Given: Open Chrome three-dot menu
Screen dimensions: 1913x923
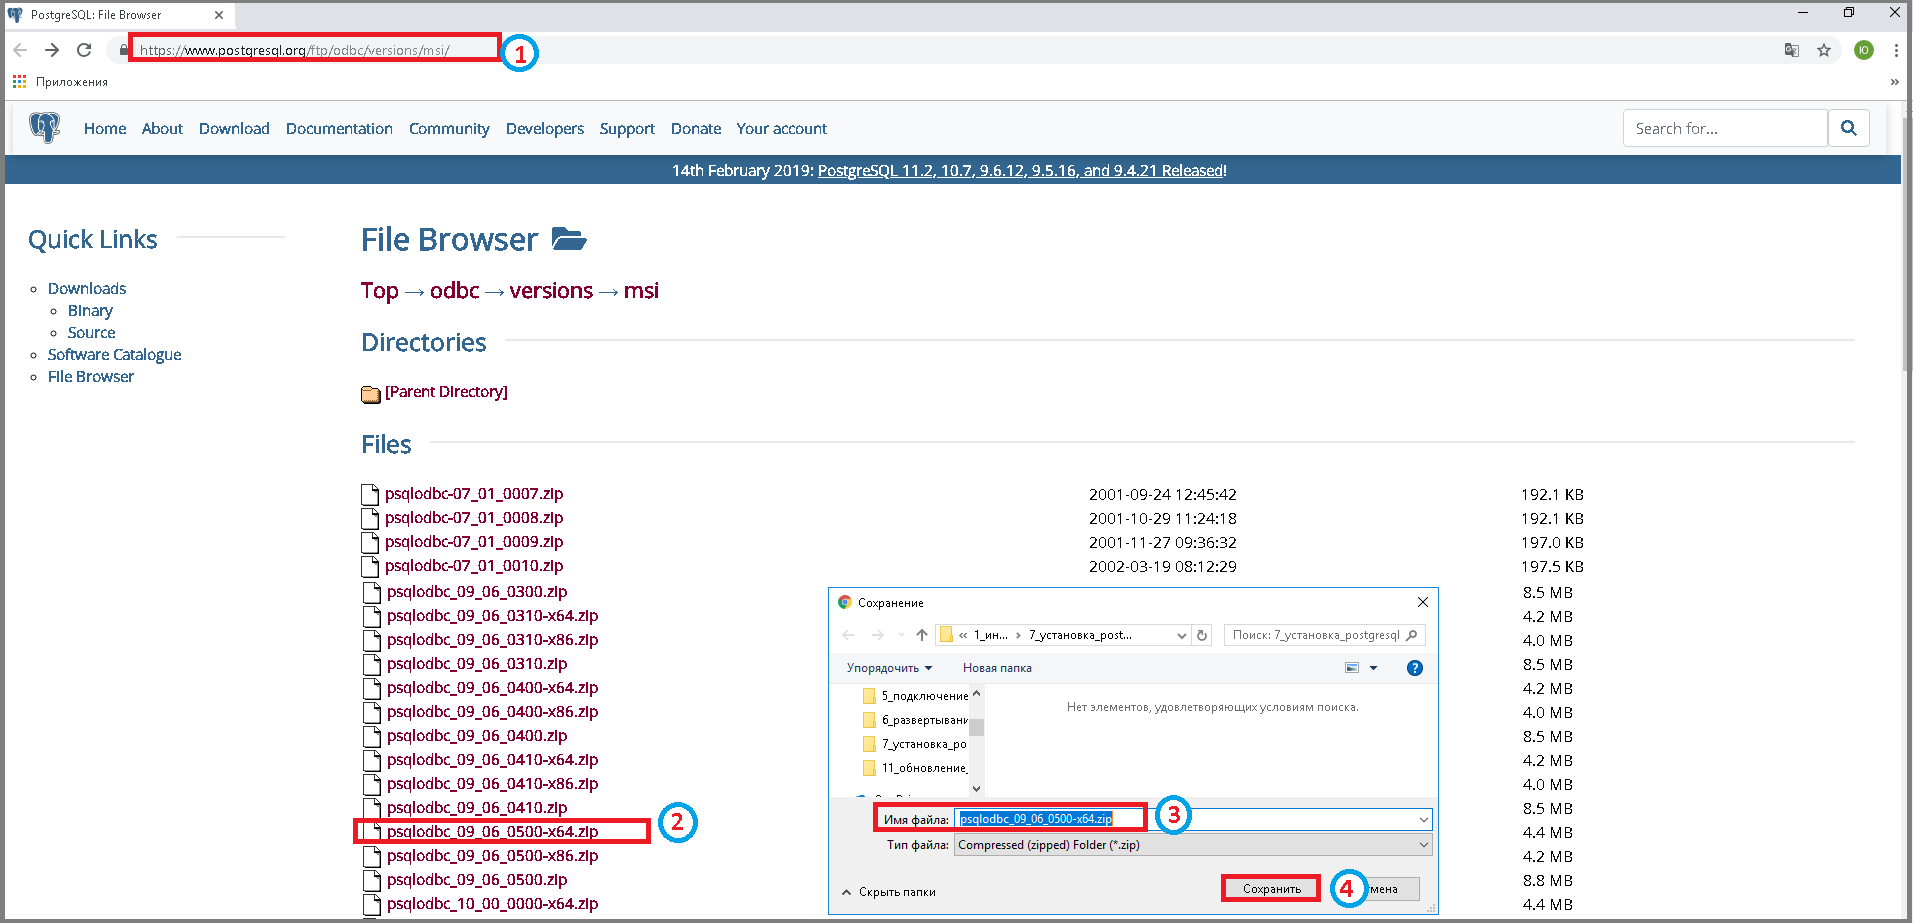Looking at the screenshot, I should tap(1896, 50).
